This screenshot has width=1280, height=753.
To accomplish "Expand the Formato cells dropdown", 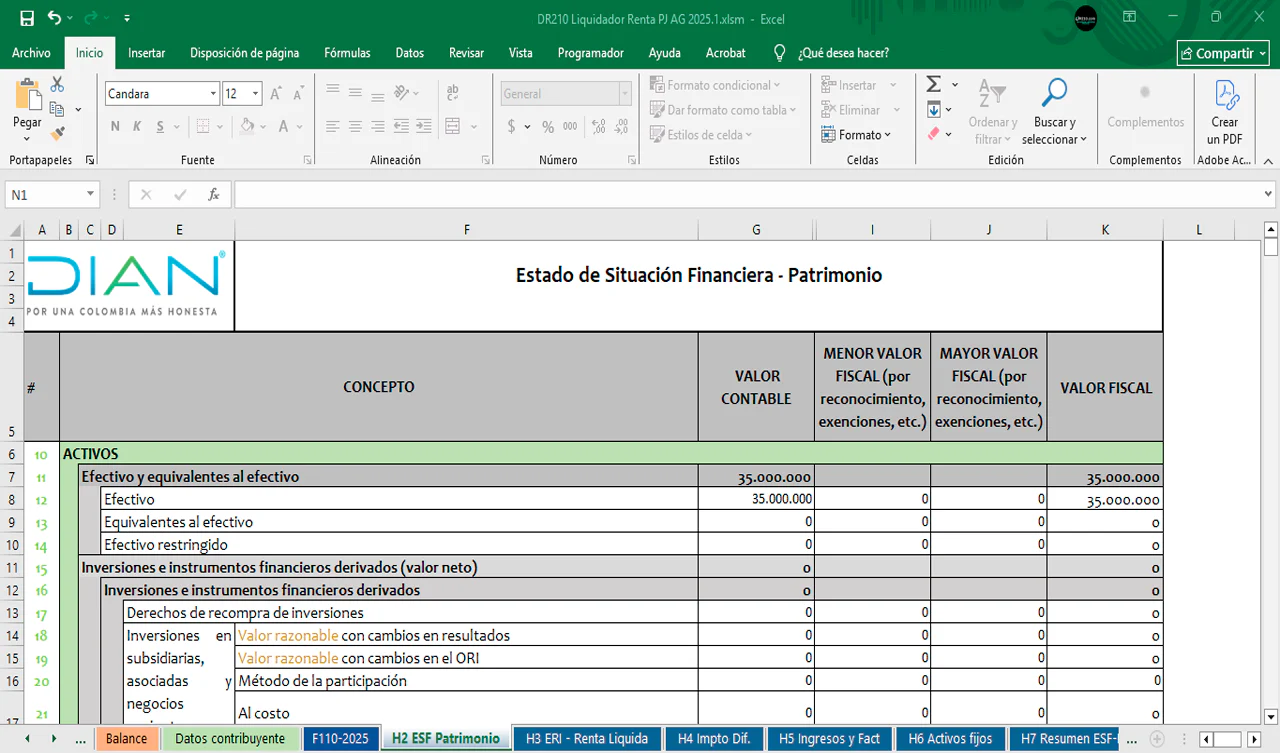I will (856, 135).
